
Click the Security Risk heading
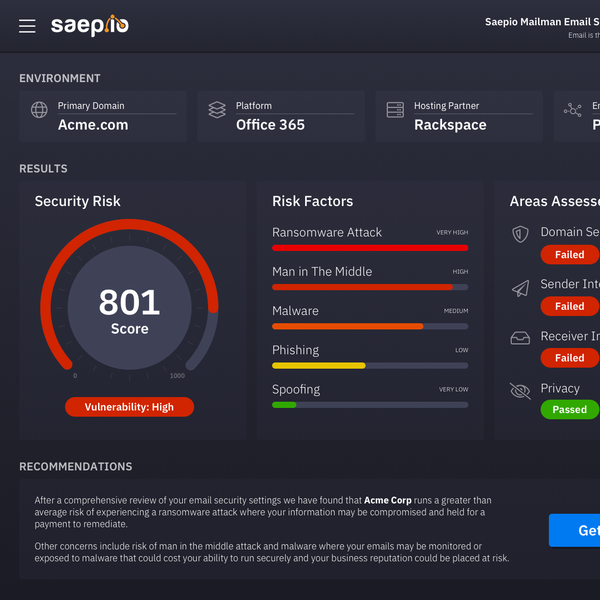[77, 201]
